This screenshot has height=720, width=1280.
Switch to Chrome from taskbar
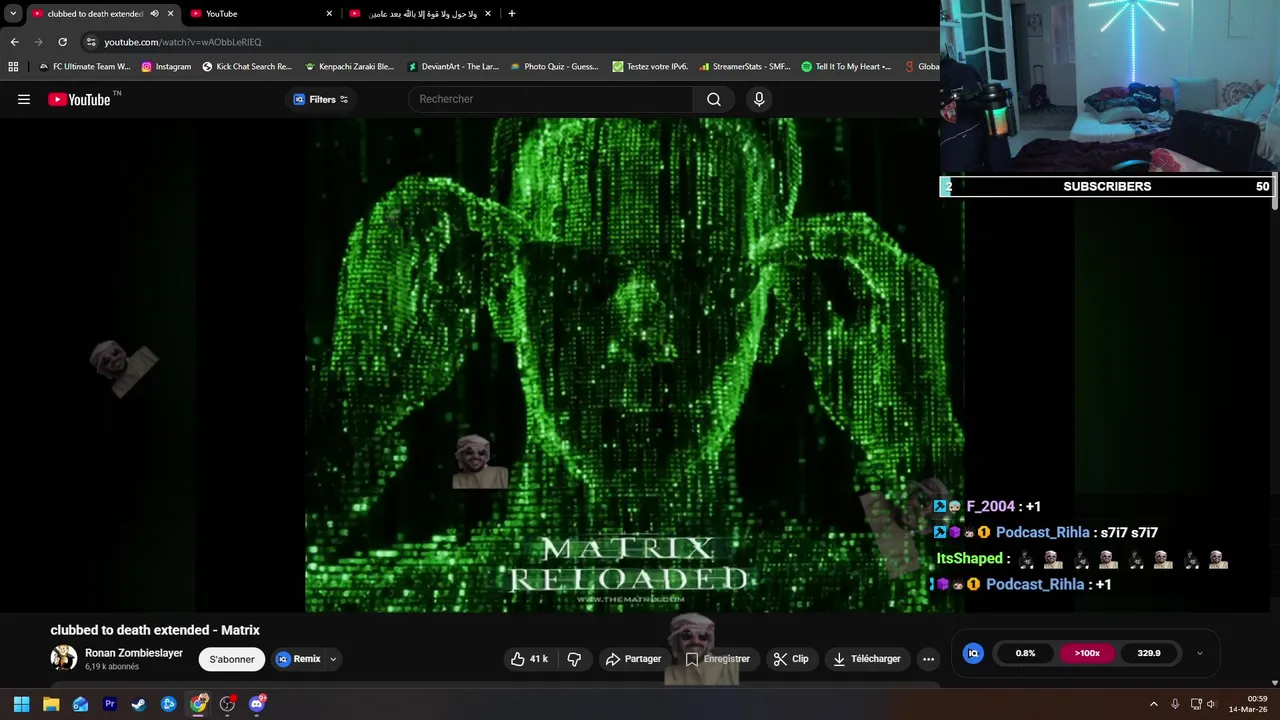coord(198,704)
